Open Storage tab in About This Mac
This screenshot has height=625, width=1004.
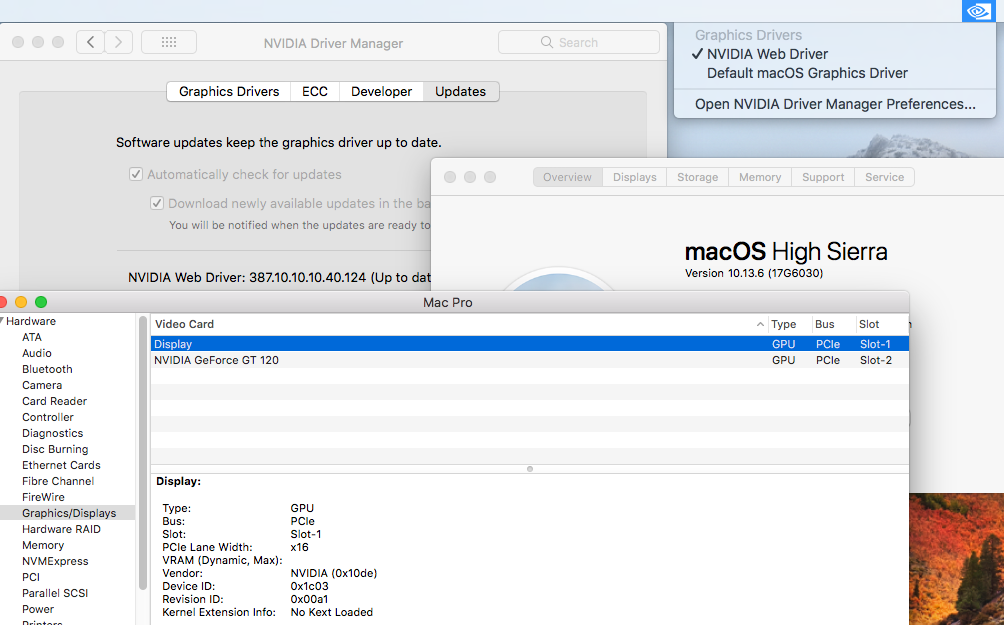[697, 177]
